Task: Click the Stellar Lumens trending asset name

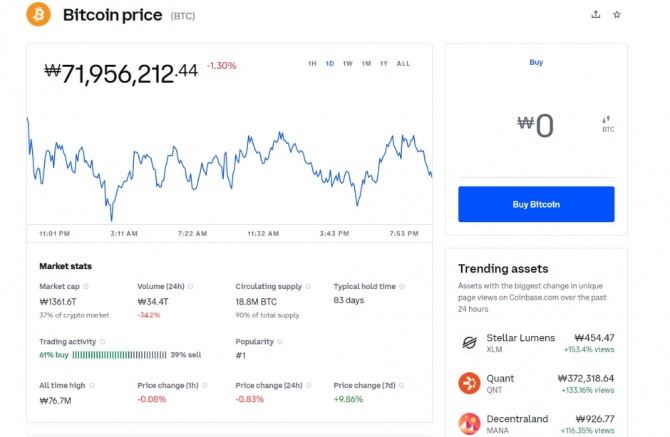Action: coord(520,338)
